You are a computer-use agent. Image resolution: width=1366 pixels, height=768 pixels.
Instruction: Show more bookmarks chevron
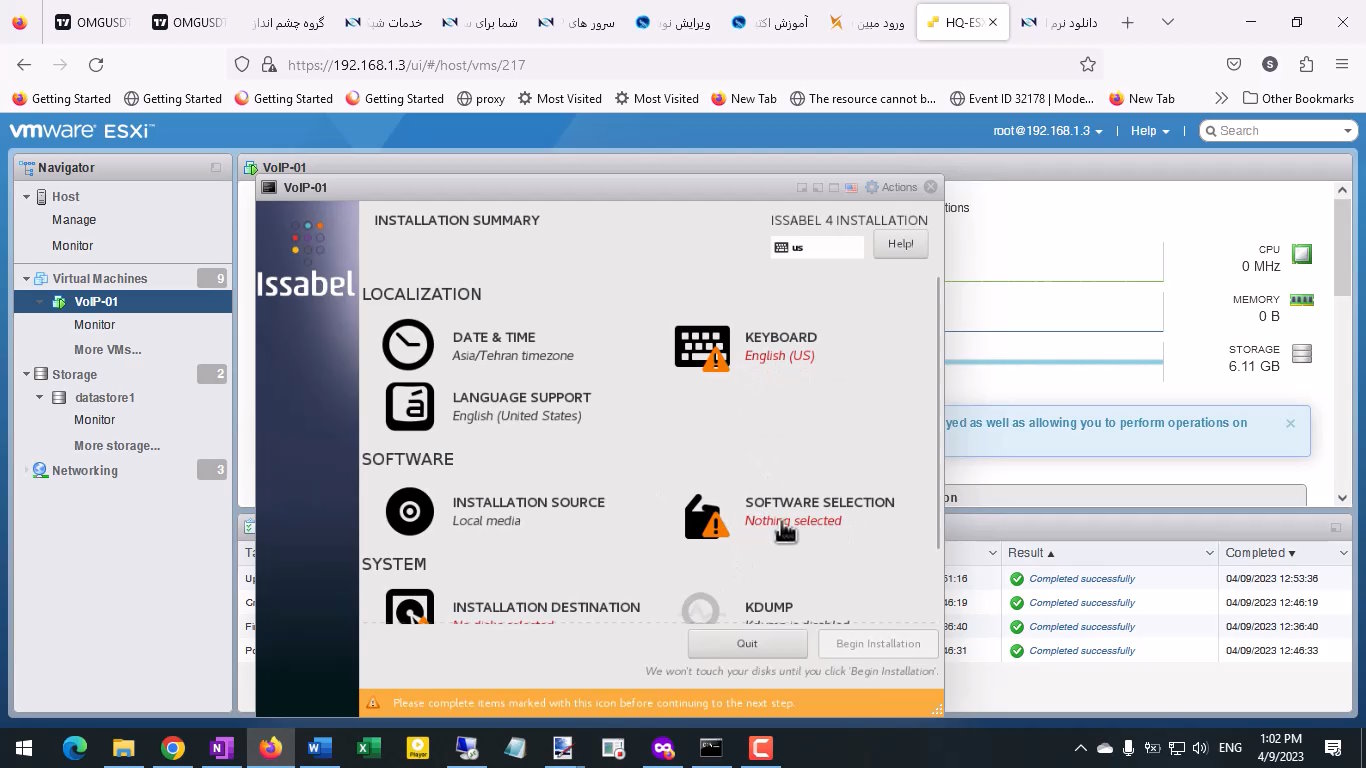(1220, 99)
